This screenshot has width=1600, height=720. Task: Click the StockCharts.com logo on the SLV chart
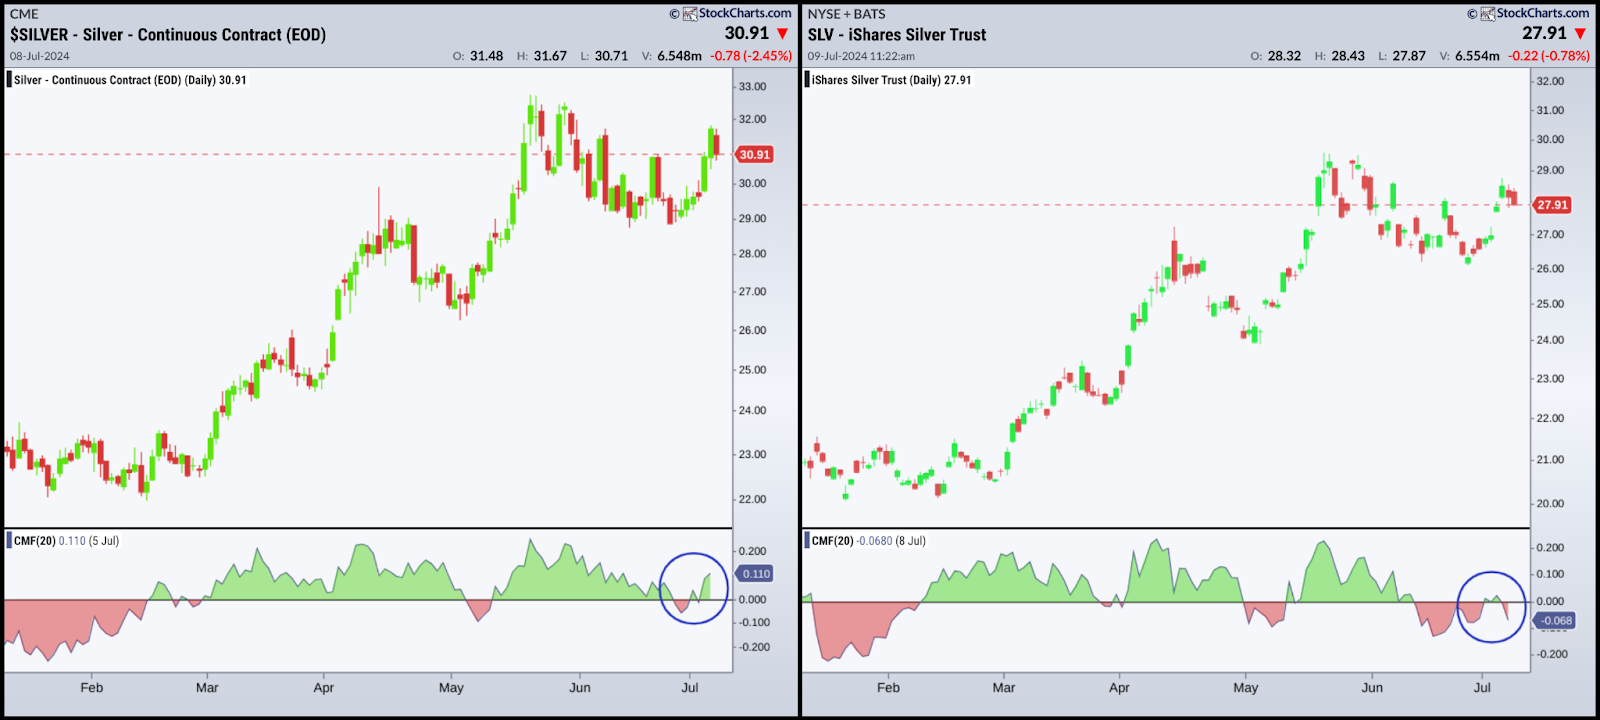pos(1534,13)
